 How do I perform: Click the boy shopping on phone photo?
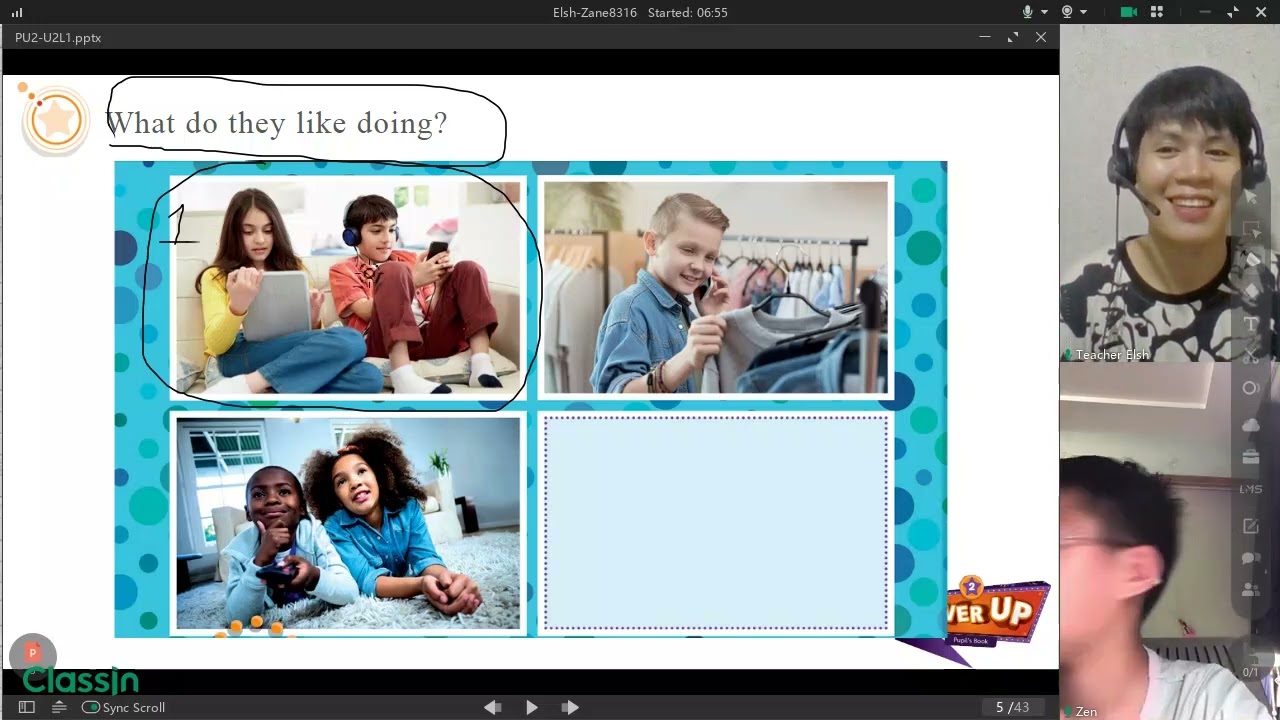pos(716,287)
